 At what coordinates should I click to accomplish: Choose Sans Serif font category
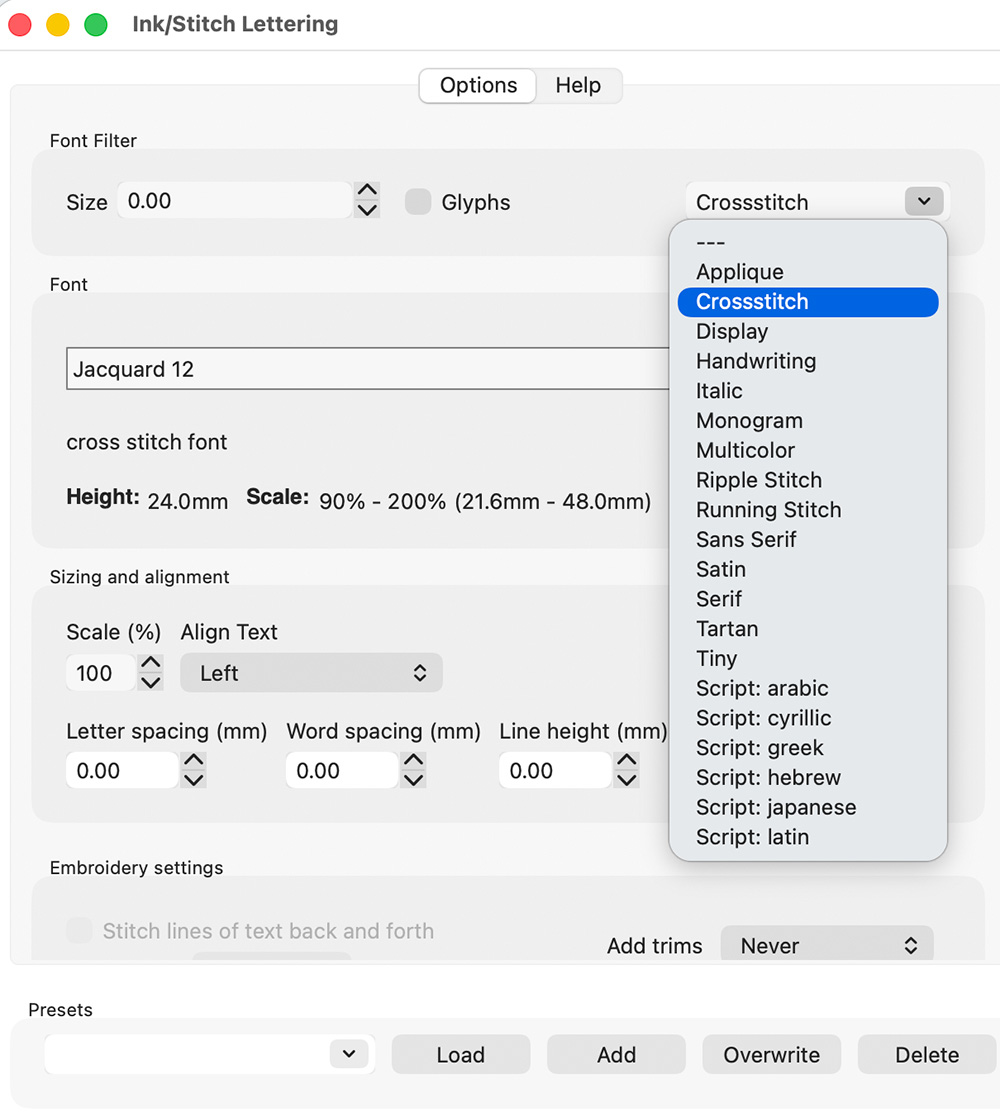pyautogui.click(x=808, y=539)
